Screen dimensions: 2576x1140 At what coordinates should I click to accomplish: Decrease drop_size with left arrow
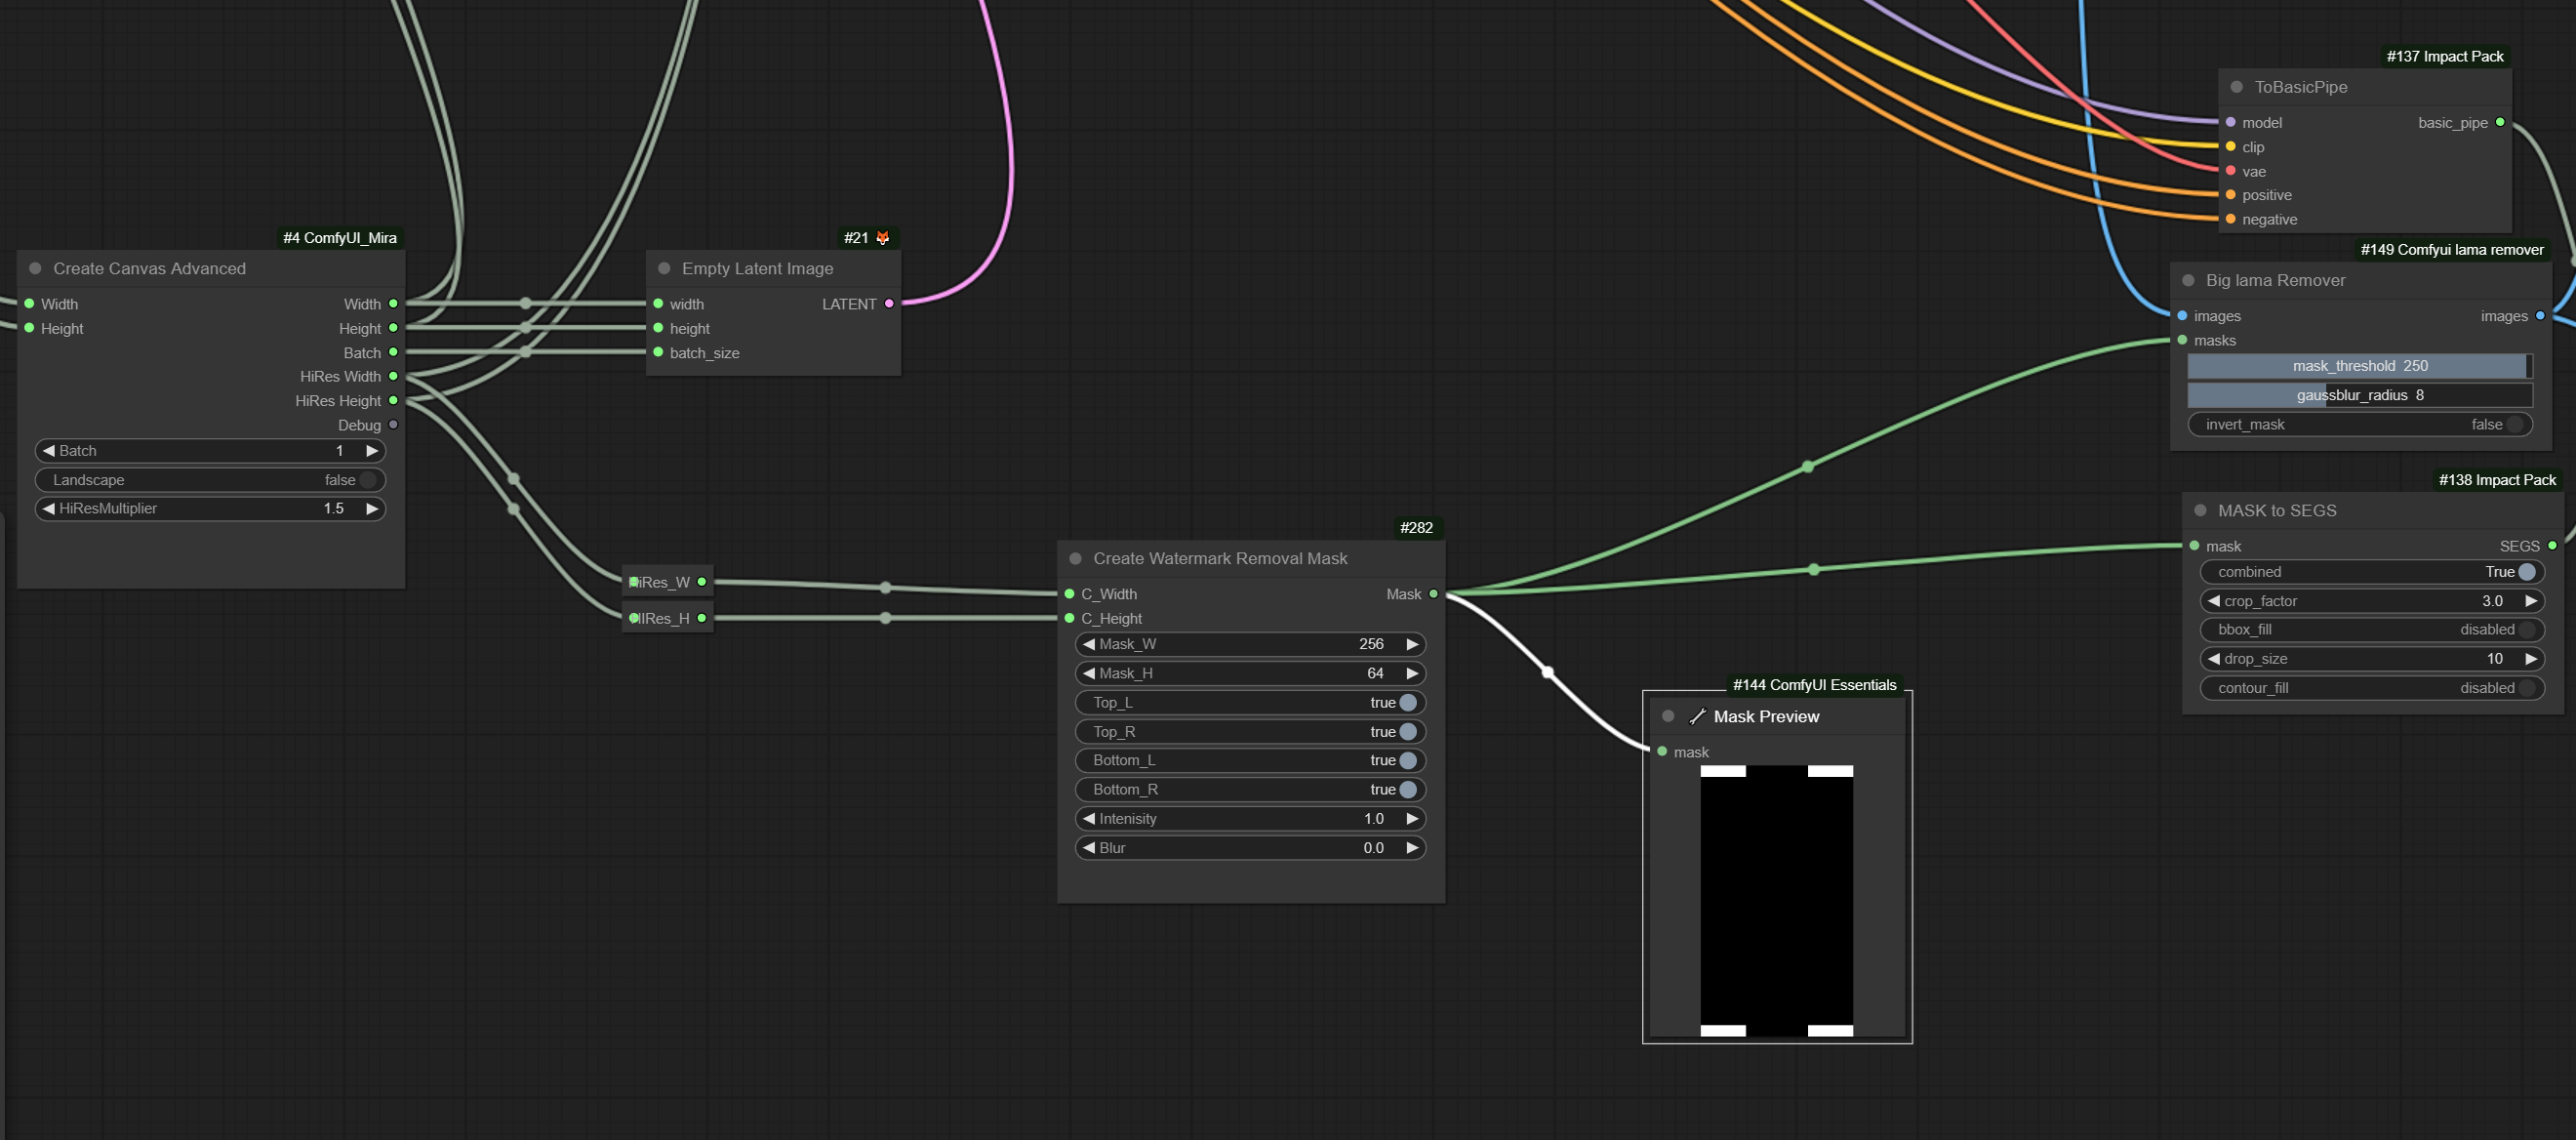click(x=2213, y=659)
